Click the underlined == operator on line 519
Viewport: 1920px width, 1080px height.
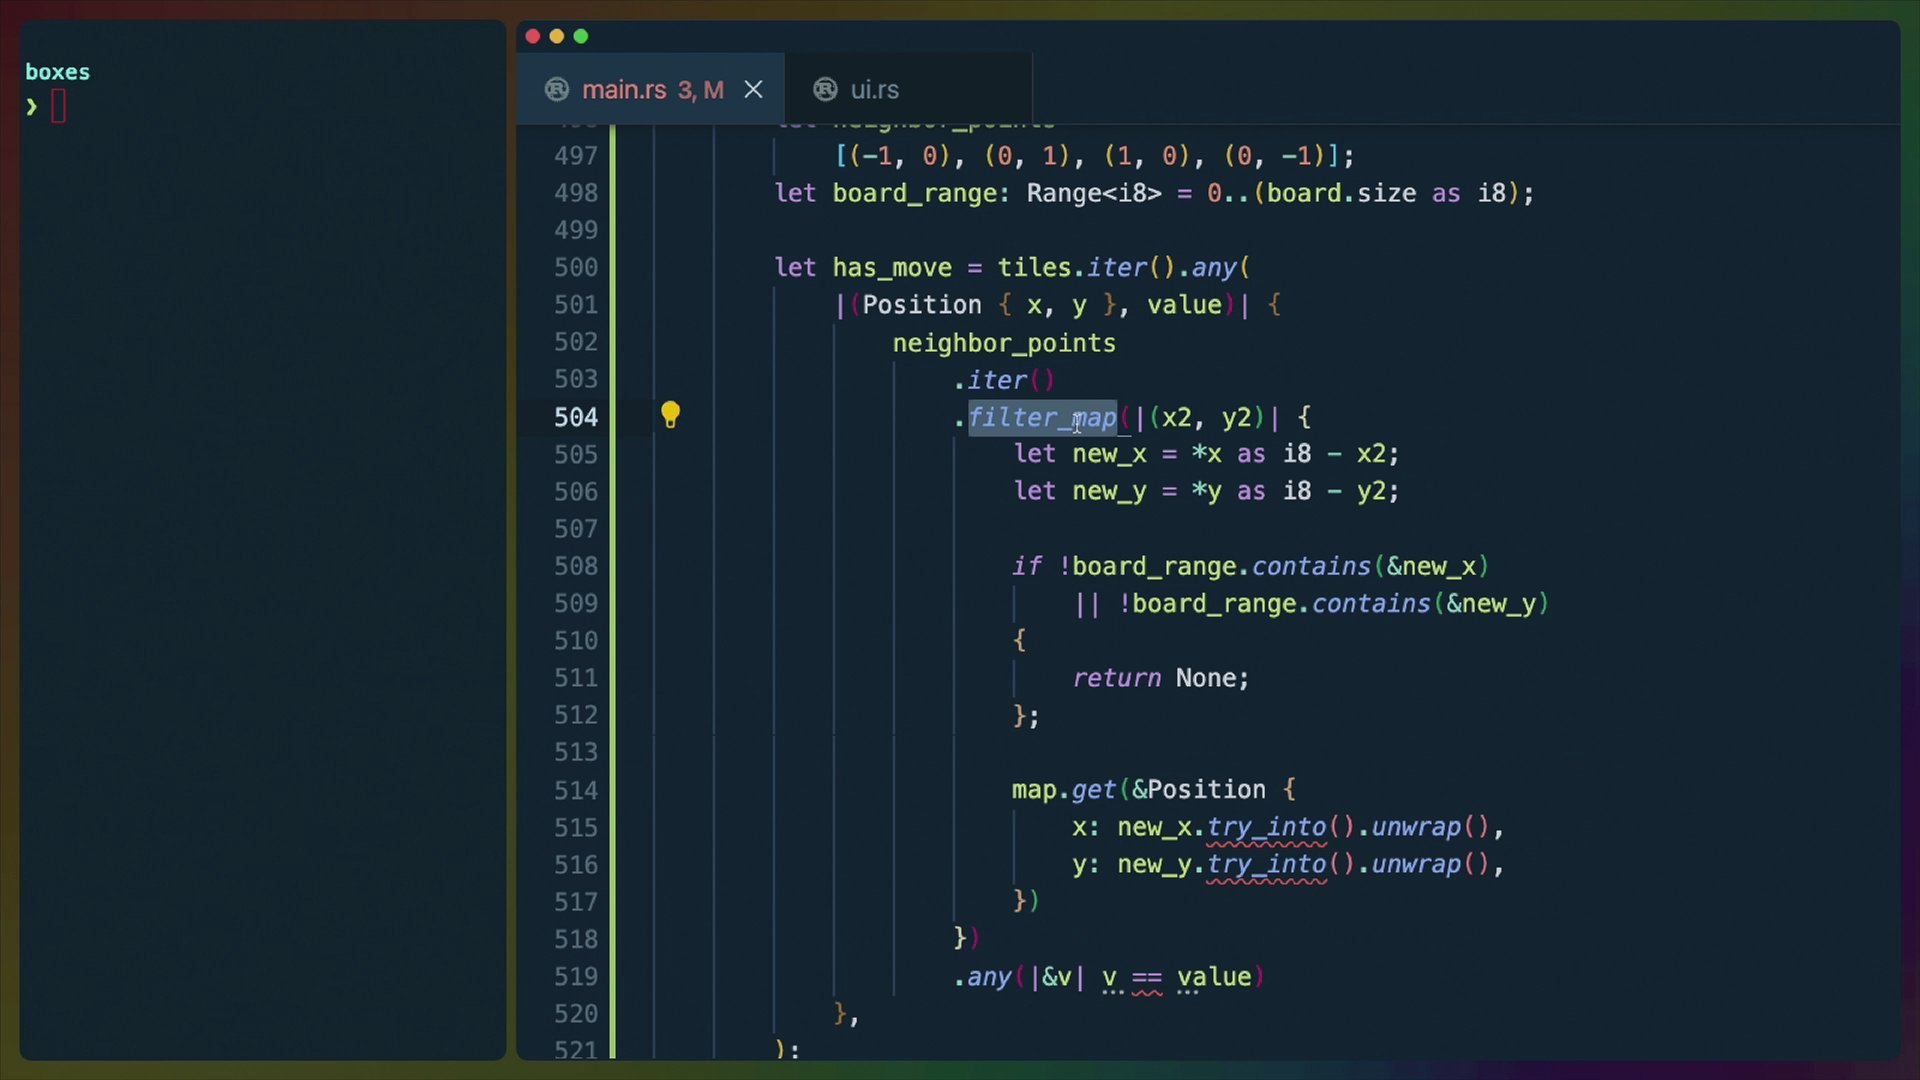click(x=1147, y=977)
